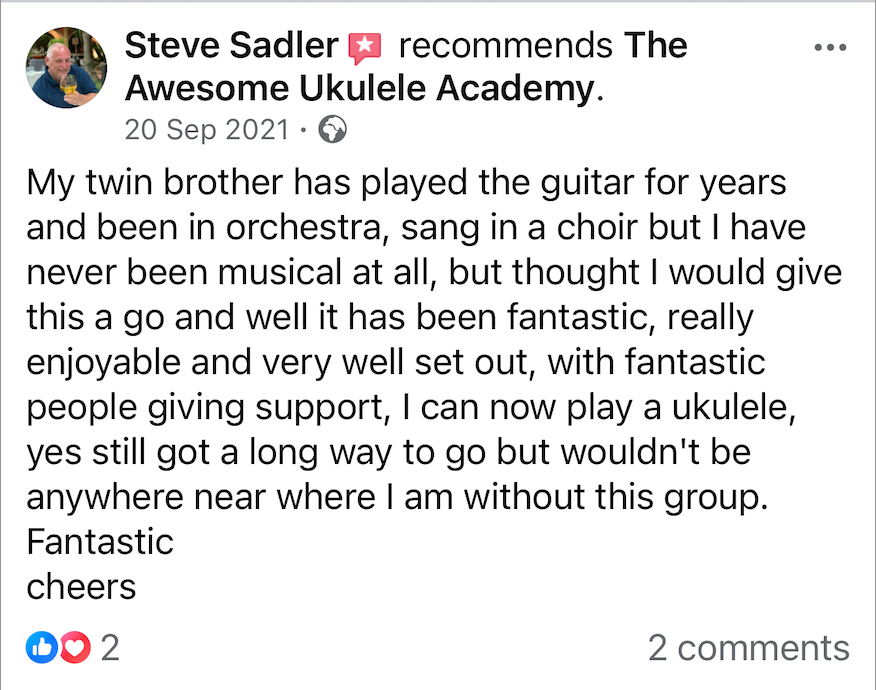
Task: Show the 2 comments on post
Action: [749, 648]
